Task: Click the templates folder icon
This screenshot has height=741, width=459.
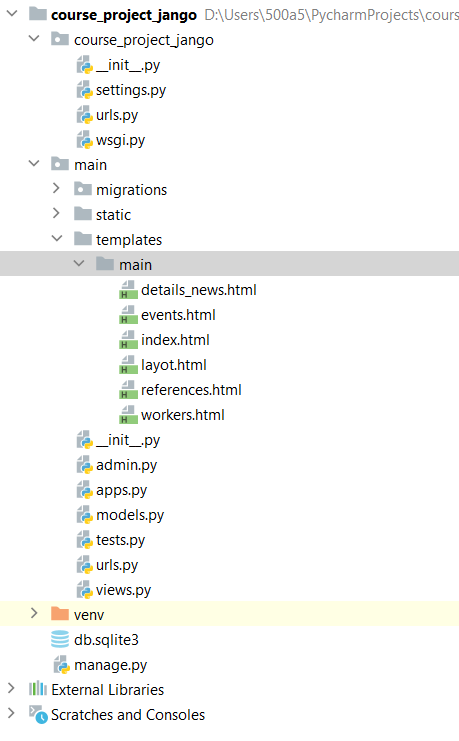Action: click(83, 239)
